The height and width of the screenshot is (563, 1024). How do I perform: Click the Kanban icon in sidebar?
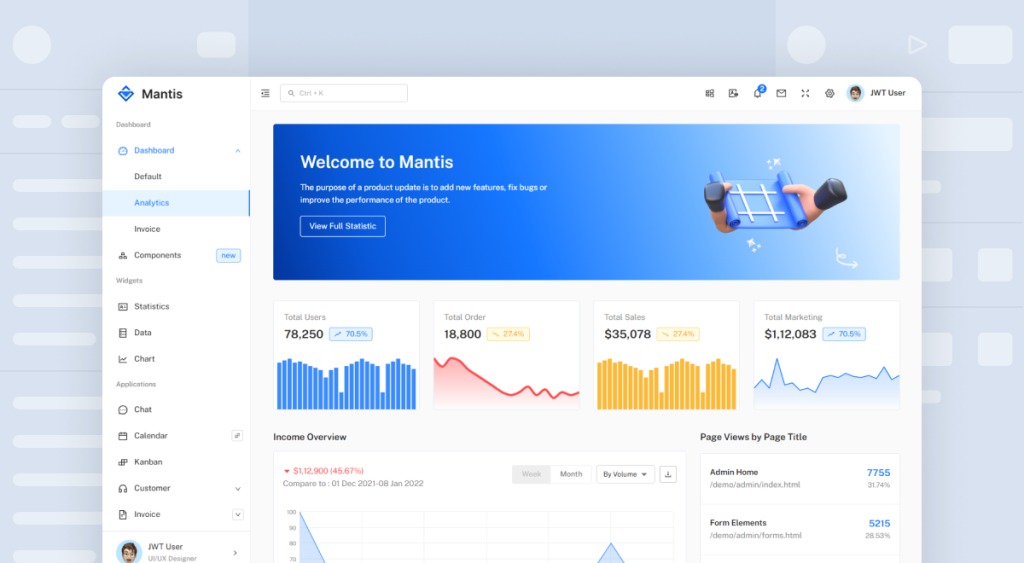[x=122, y=462]
